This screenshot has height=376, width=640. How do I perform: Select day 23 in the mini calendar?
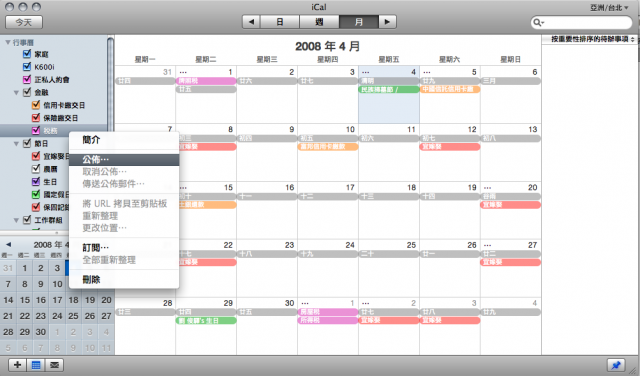tap(41, 316)
